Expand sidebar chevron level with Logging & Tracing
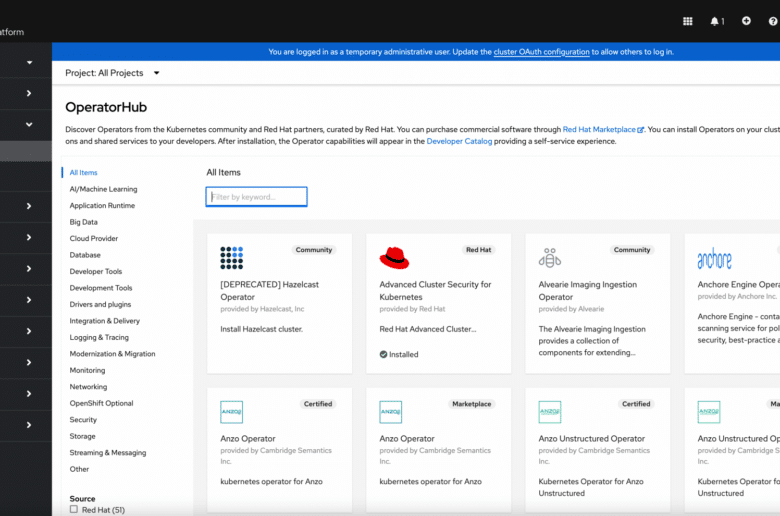This screenshot has width=780, height=516. (x=29, y=331)
